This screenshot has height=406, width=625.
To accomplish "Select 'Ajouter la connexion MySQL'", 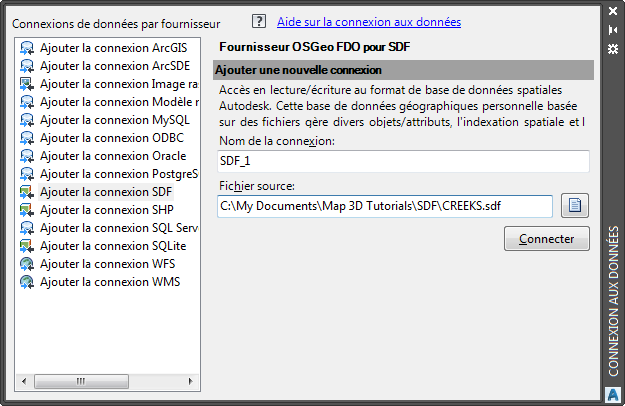I will [114, 120].
